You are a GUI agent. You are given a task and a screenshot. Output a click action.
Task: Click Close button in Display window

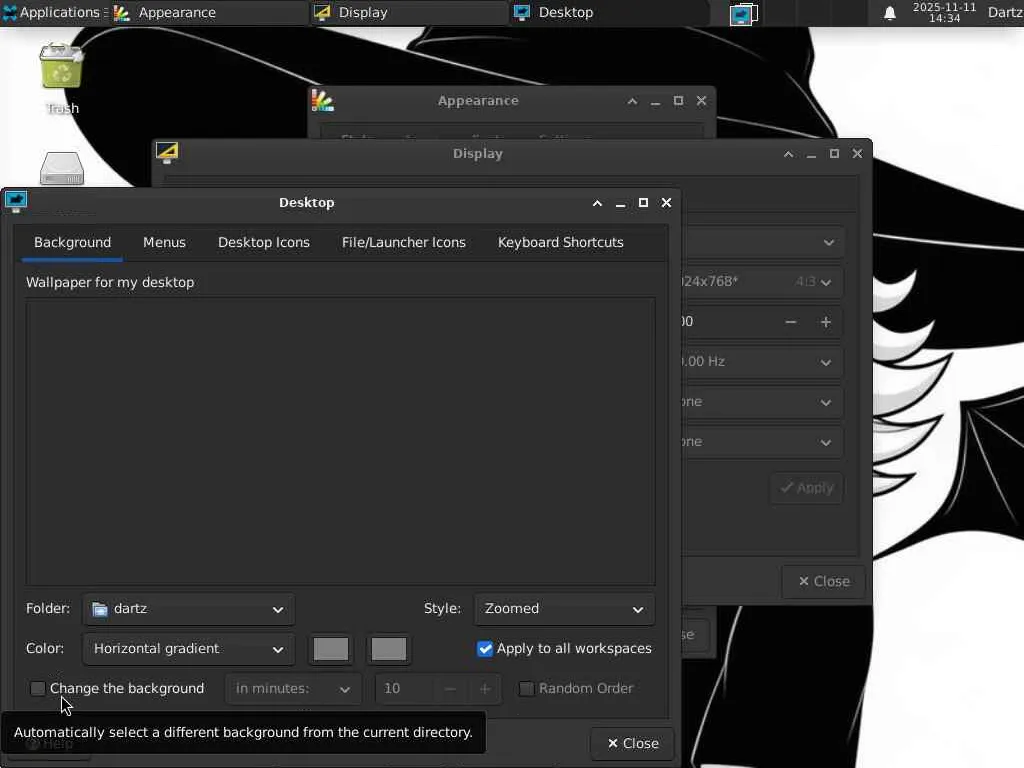pyautogui.click(x=824, y=581)
